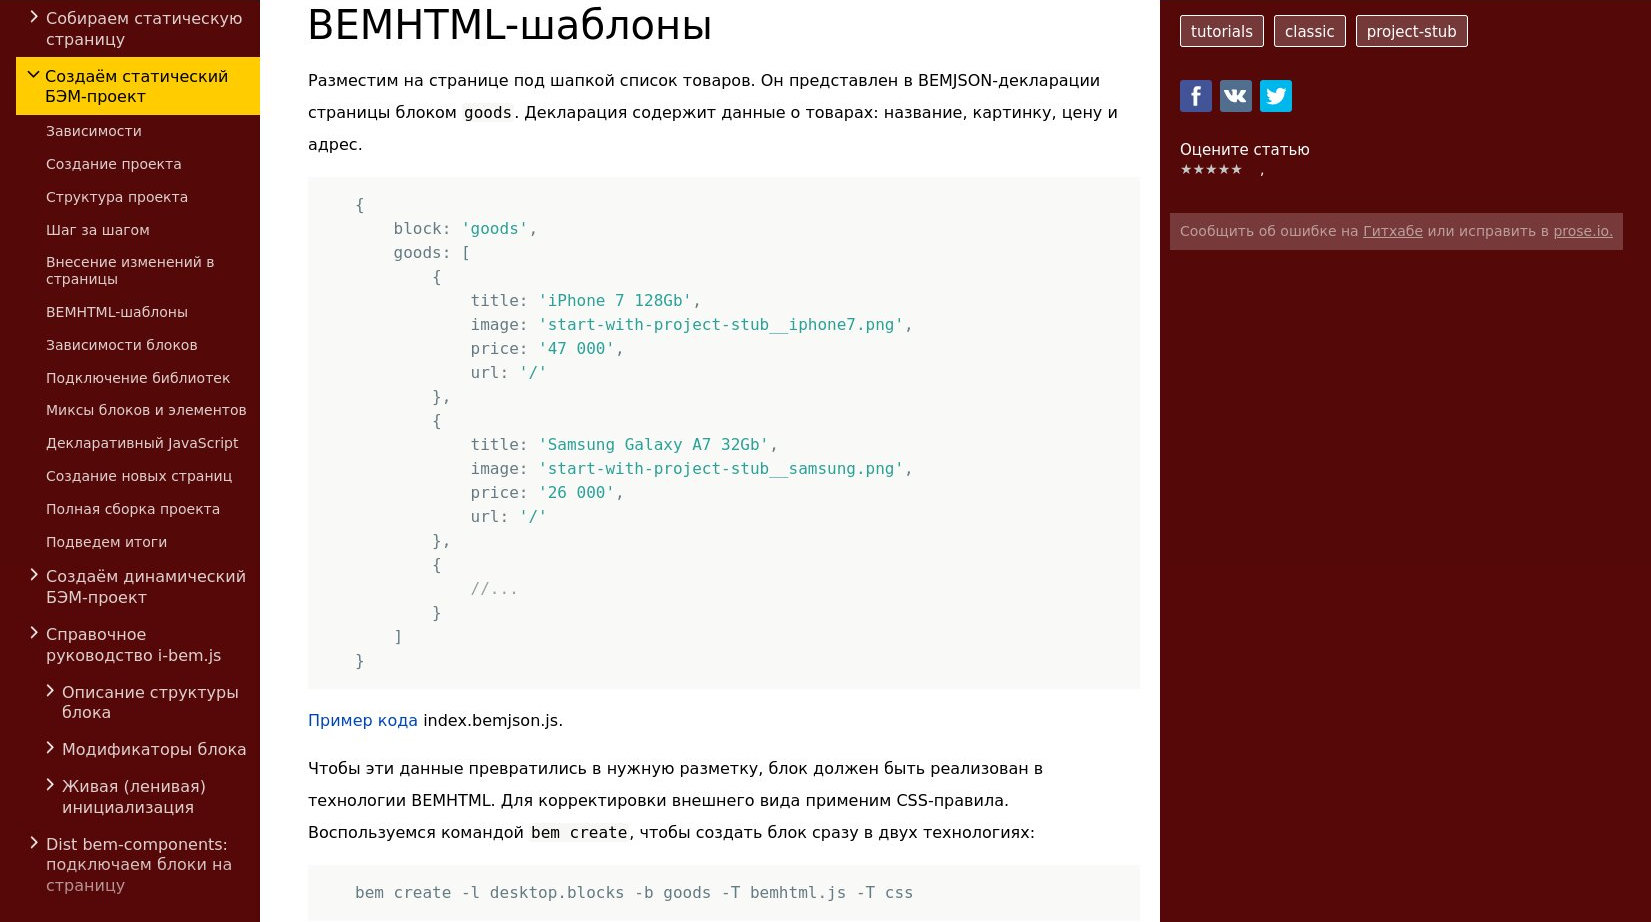
Task: Share article on VK
Action: [x=1235, y=96]
